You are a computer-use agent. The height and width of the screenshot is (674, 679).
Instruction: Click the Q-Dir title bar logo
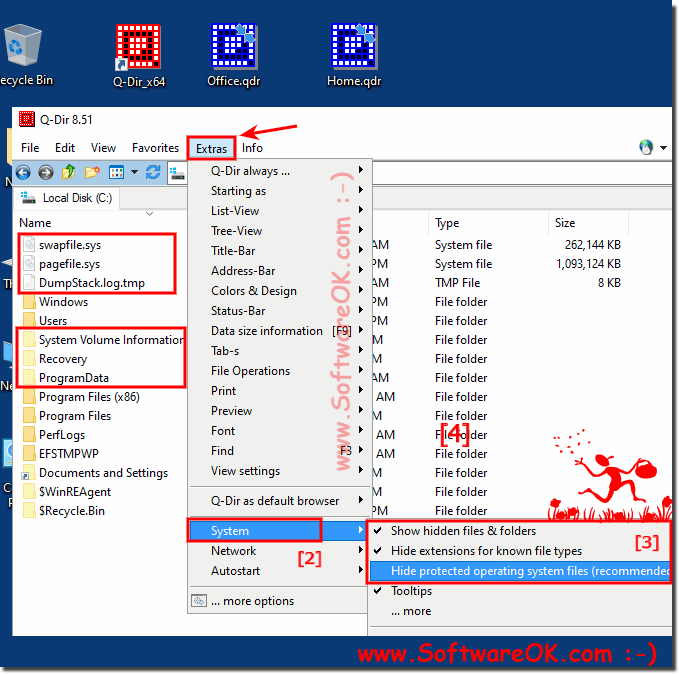click(x=26, y=119)
